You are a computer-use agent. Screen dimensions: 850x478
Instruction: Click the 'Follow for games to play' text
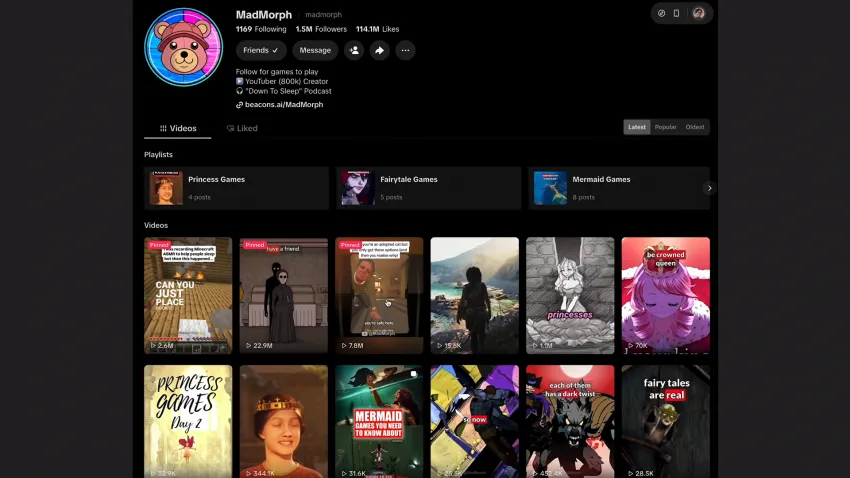click(x=277, y=72)
